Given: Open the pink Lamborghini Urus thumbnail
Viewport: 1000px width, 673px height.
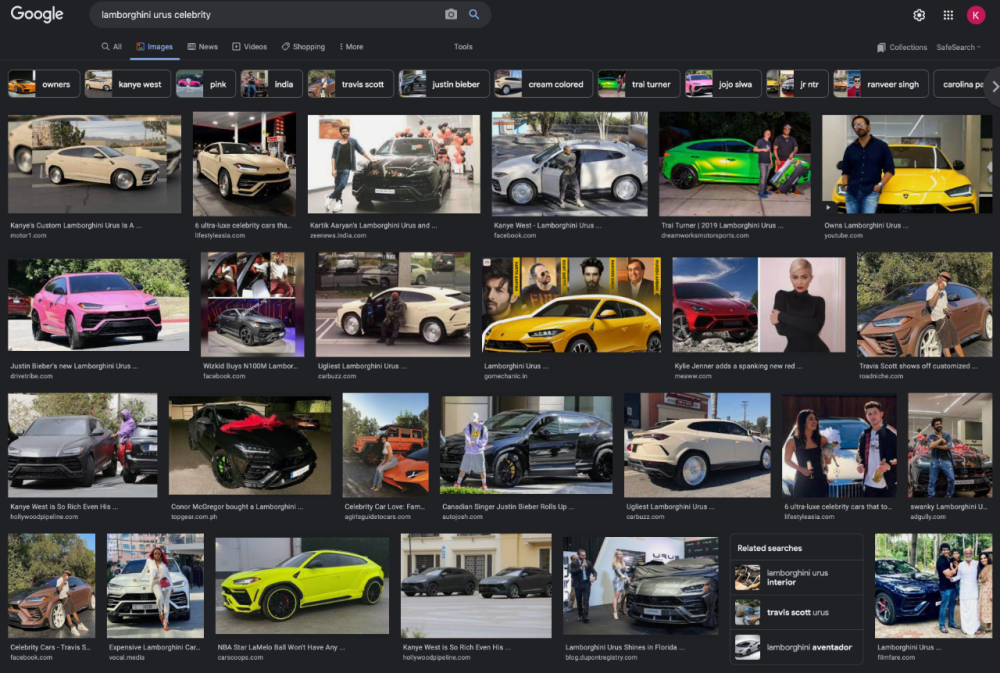Looking at the screenshot, I should [x=98, y=305].
